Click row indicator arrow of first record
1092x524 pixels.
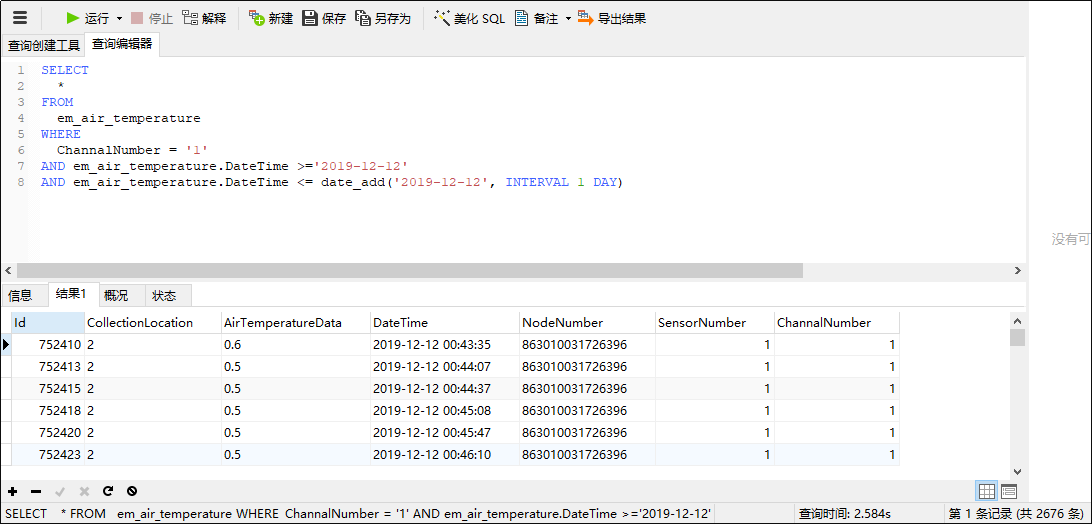[6, 344]
